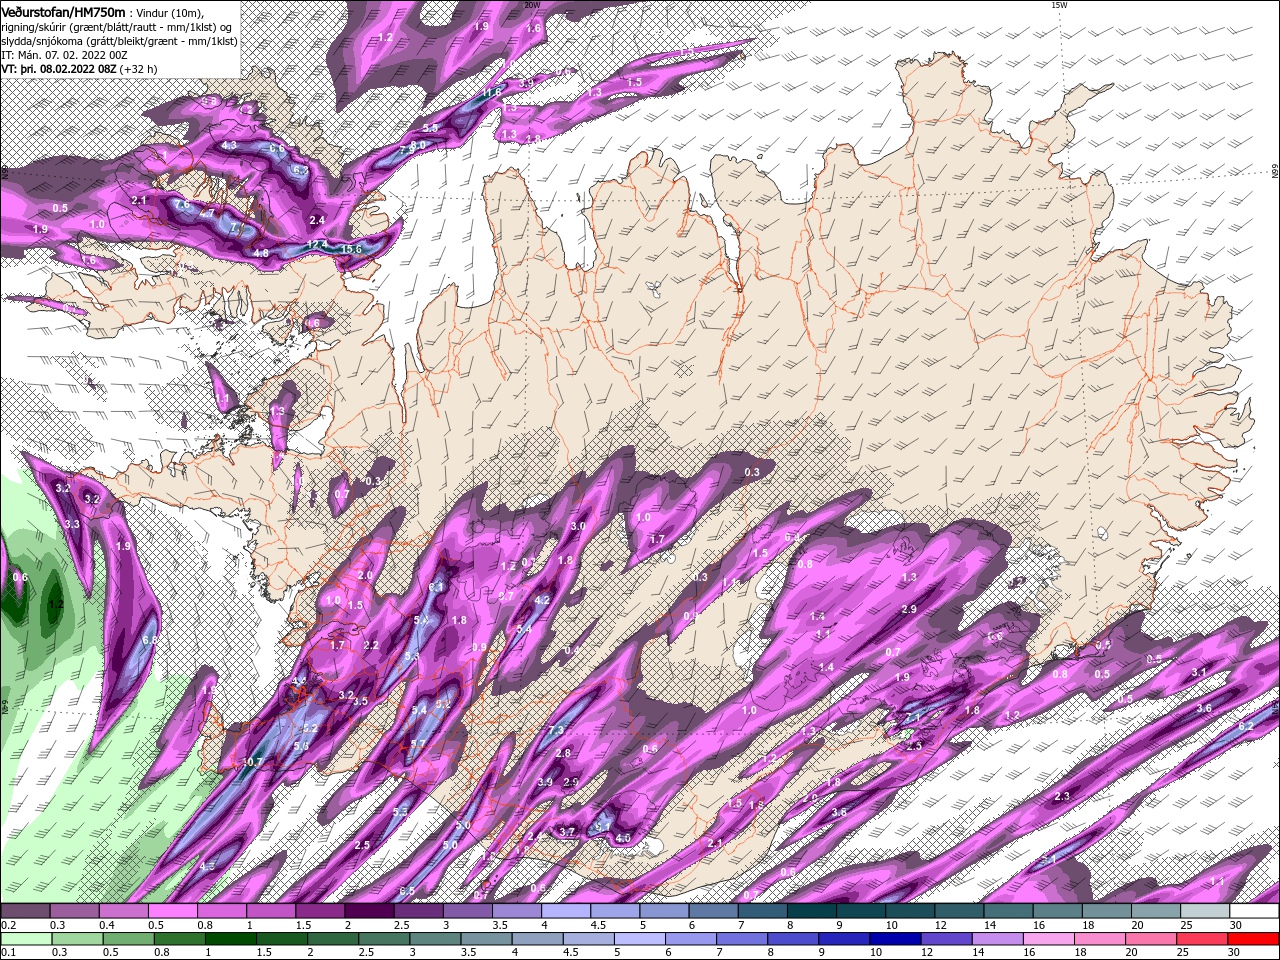This screenshot has height=960, width=1280.
Task: Click the 6.1 precipitation value on the map
Action: 435,587
